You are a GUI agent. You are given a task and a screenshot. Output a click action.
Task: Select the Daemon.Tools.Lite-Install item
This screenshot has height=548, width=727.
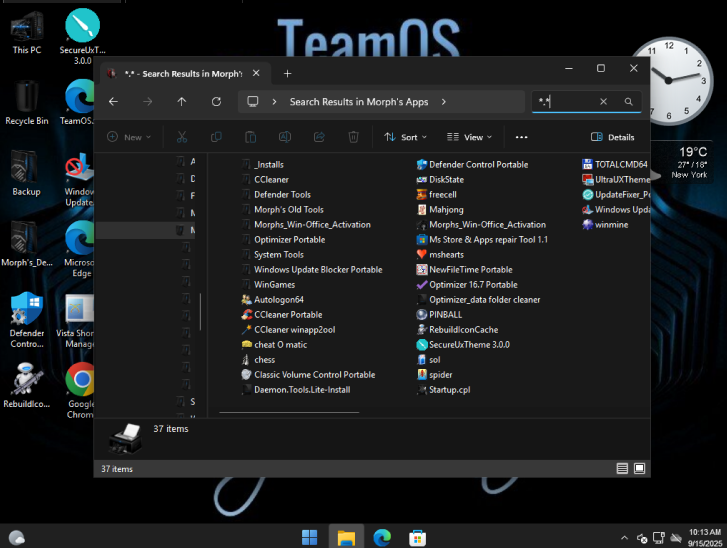[296, 389]
